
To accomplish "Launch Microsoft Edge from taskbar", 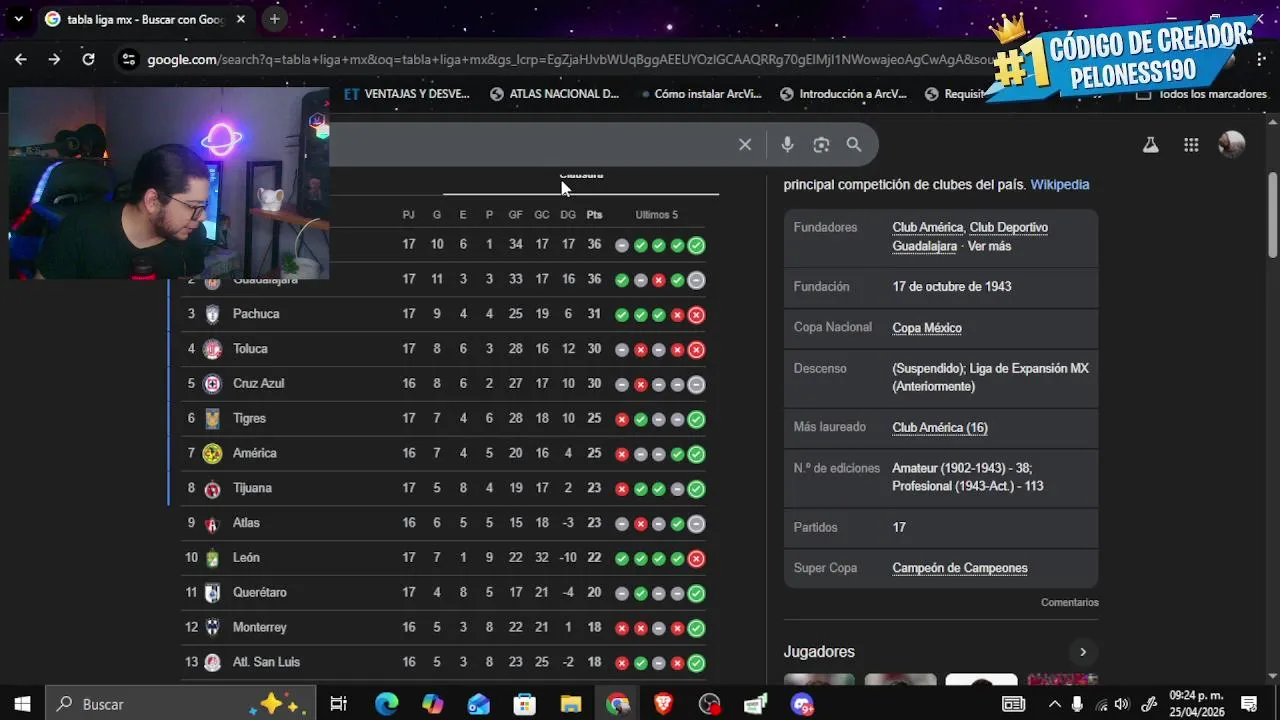I will 386,704.
